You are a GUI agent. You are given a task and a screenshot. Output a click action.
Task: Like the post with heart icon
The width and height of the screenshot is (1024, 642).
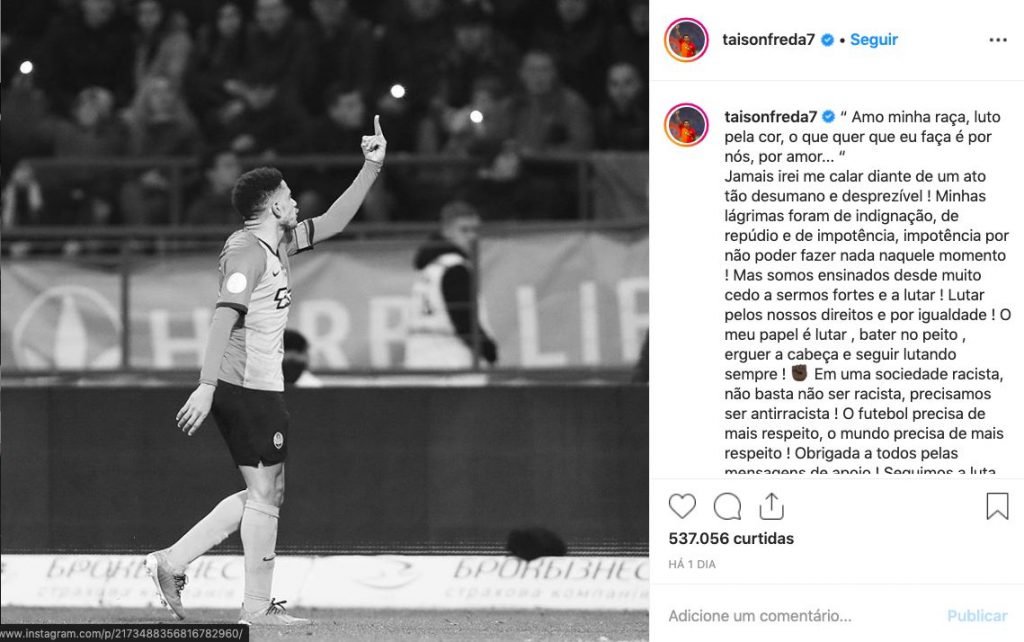tap(682, 506)
